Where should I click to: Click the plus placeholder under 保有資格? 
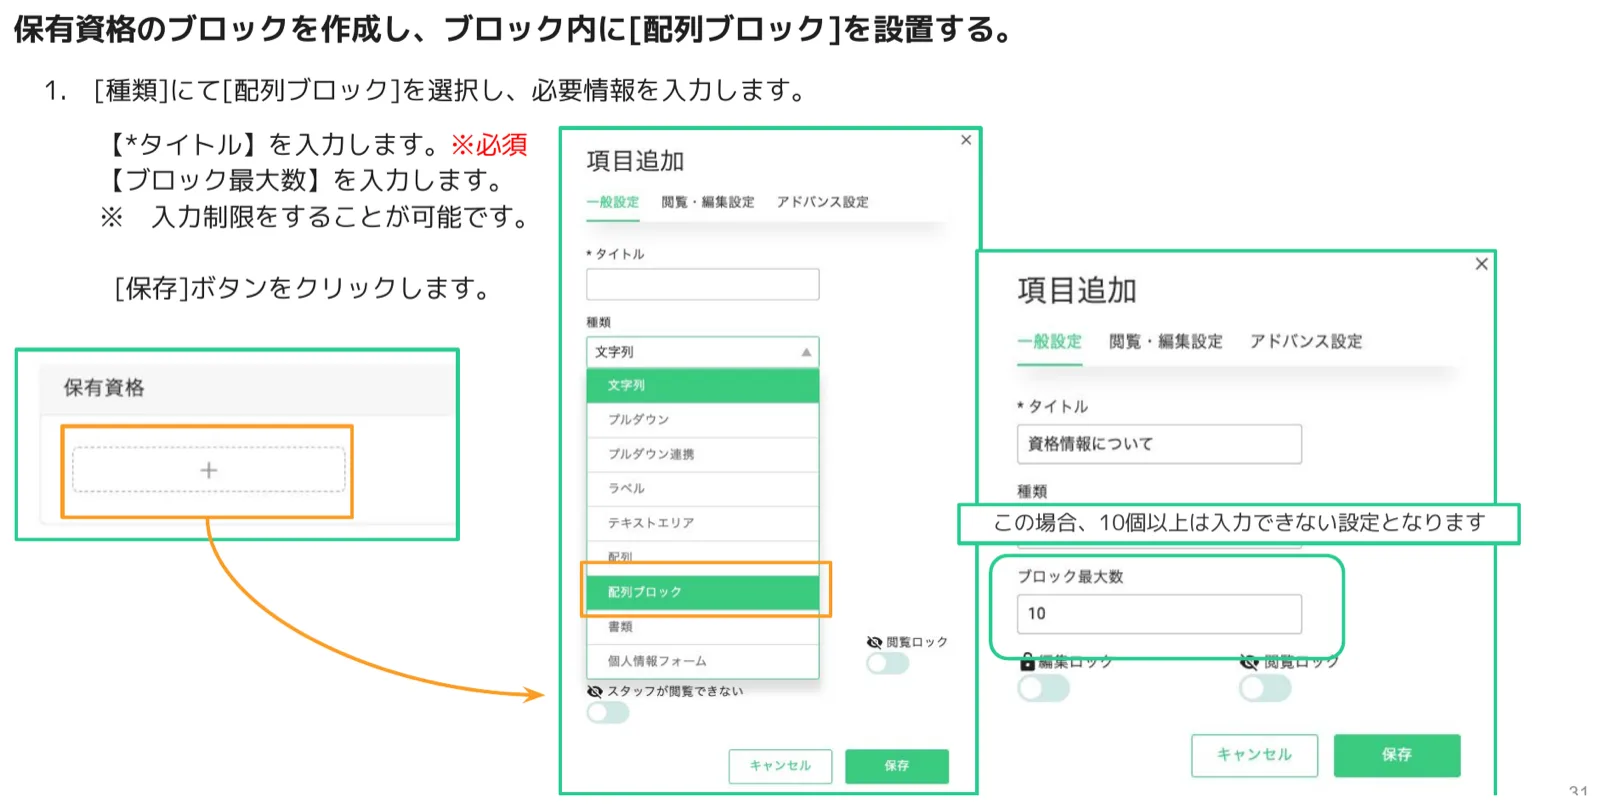tap(208, 470)
